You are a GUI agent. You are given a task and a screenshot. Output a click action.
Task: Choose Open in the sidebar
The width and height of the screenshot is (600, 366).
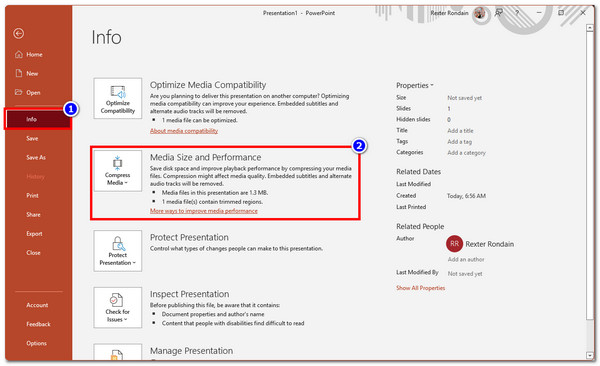(33, 93)
